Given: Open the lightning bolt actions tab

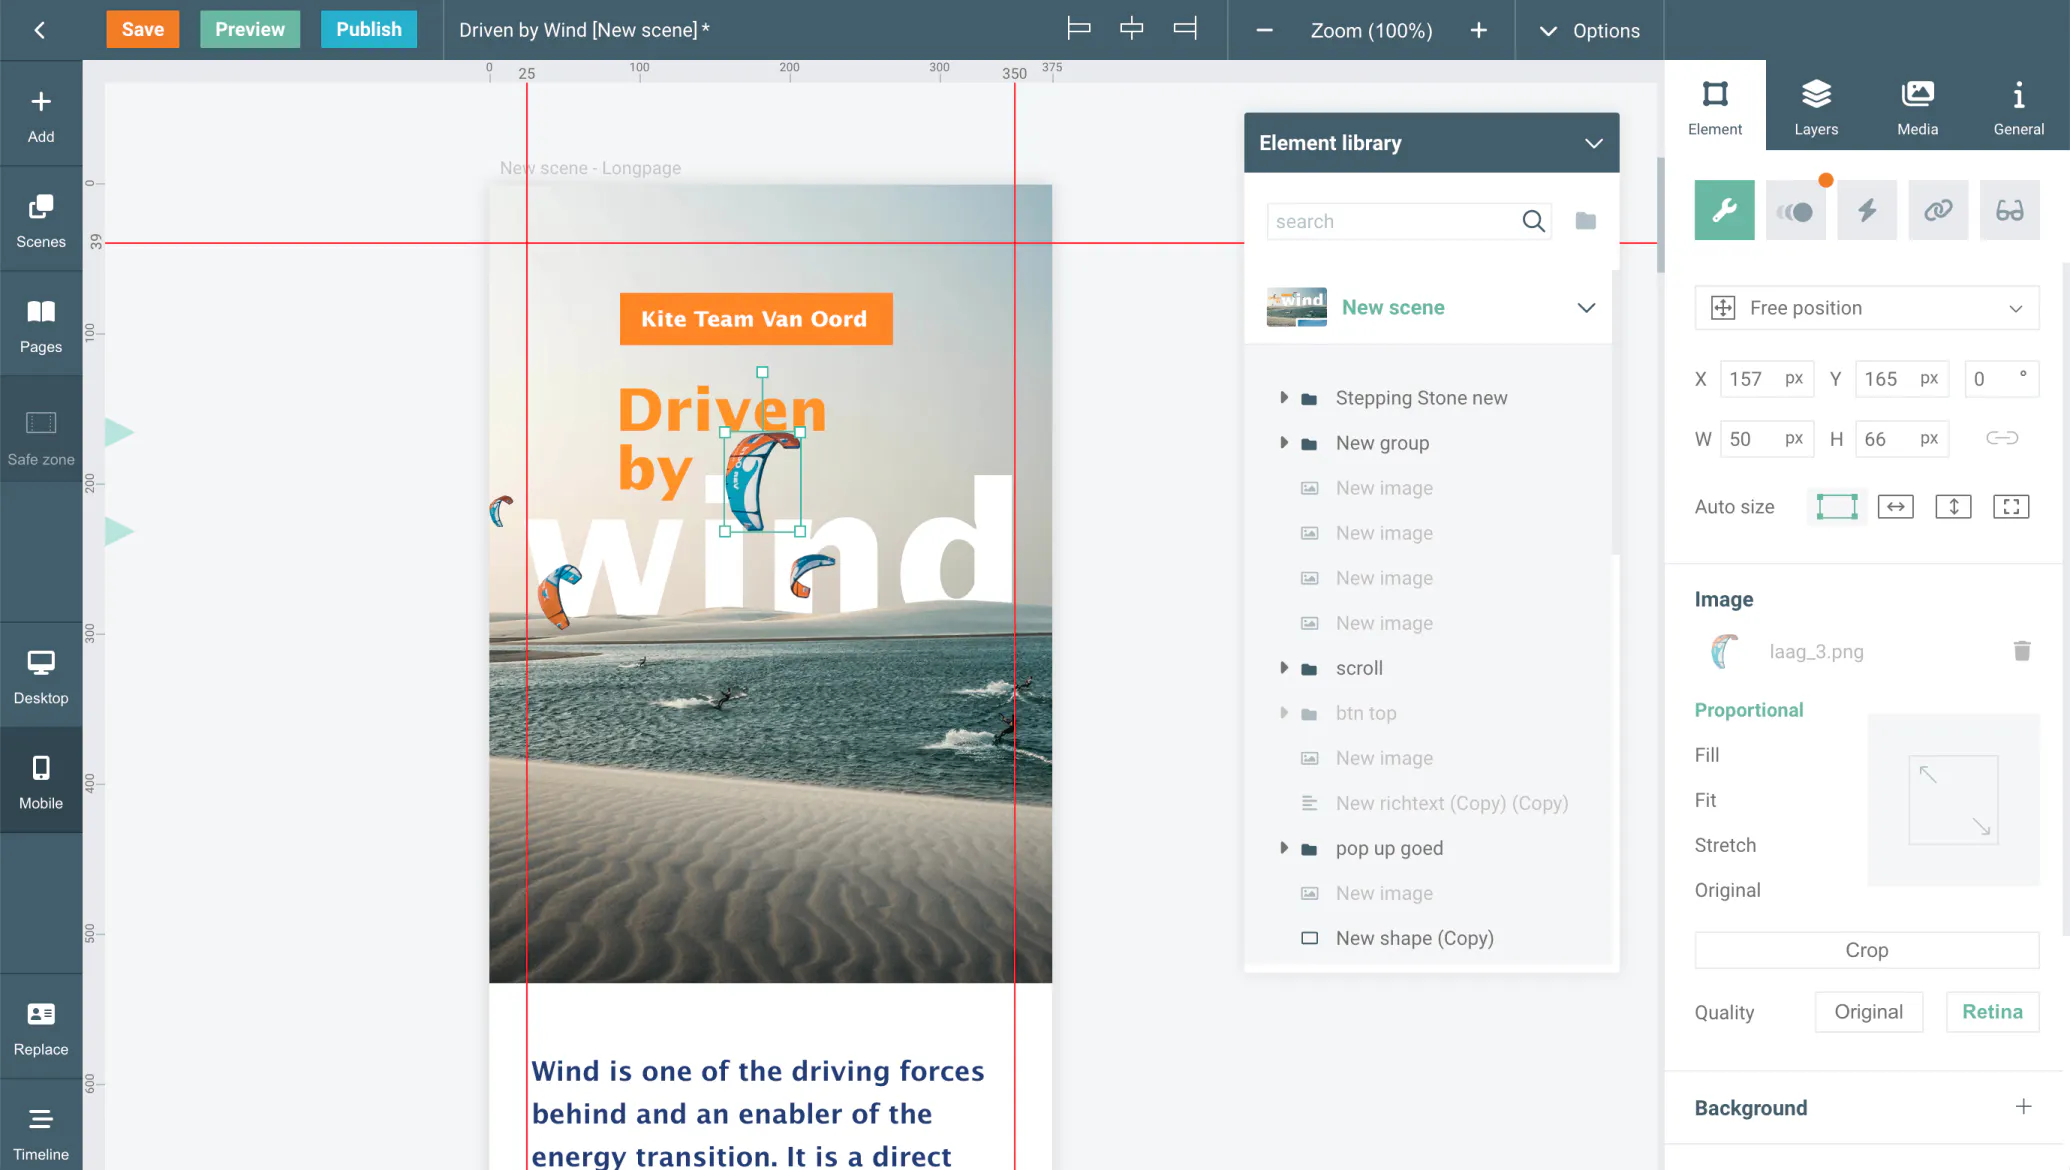Looking at the screenshot, I should [1866, 210].
